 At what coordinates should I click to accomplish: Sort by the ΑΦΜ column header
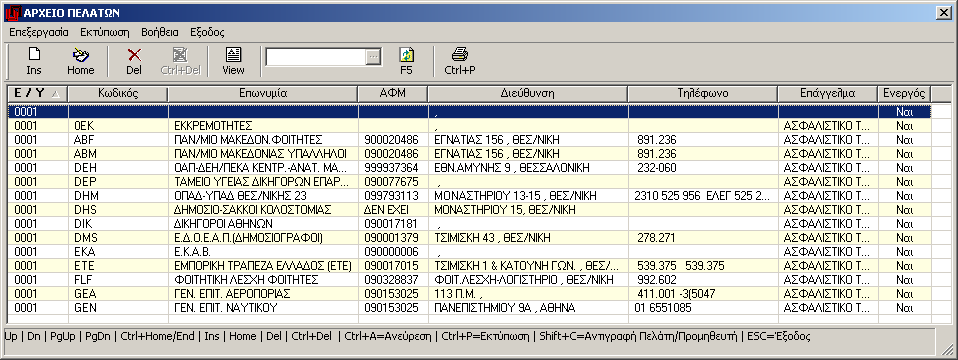coord(393,94)
